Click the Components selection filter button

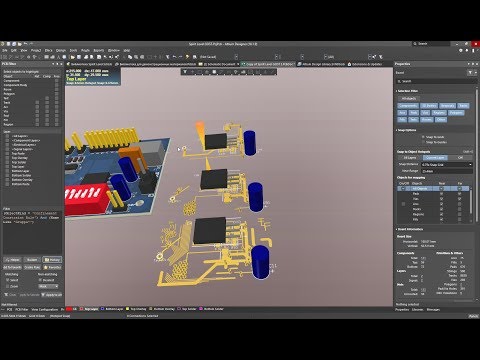(408, 106)
